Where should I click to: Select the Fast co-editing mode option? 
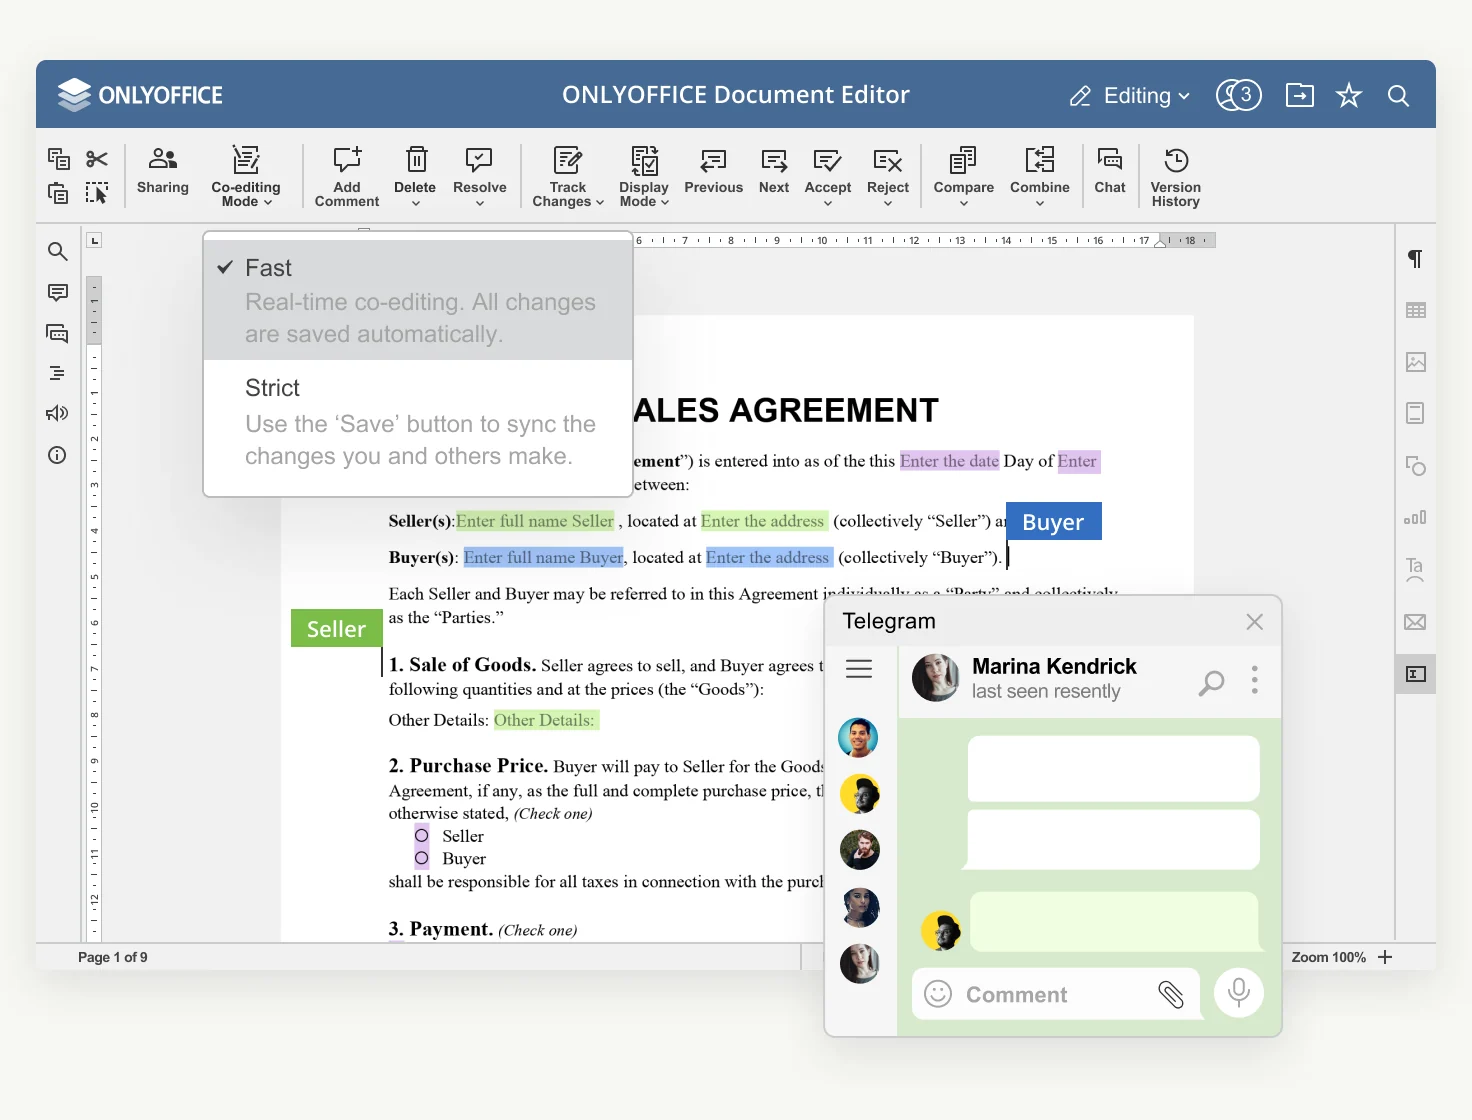point(418,300)
